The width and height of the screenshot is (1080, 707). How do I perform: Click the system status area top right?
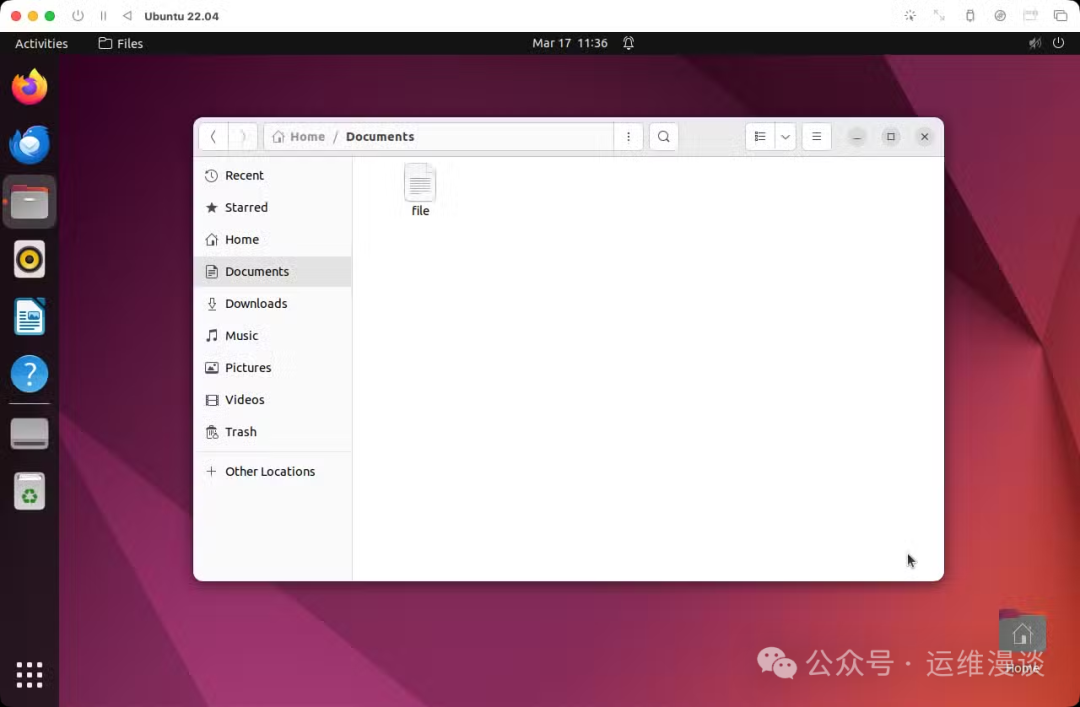1047,43
